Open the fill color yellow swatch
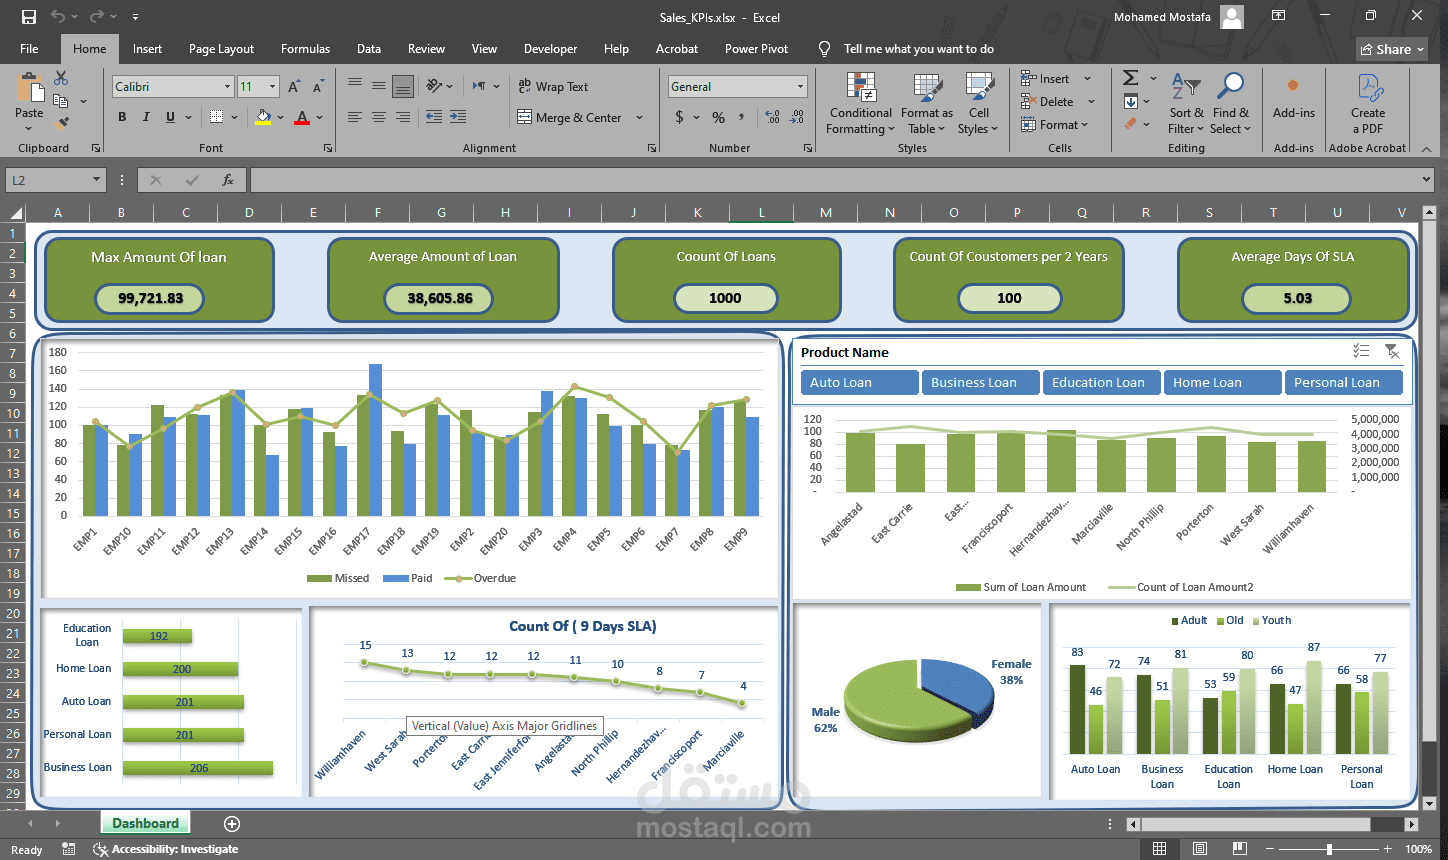This screenshot has width=1448, height=860. click(x=263, y=117)
